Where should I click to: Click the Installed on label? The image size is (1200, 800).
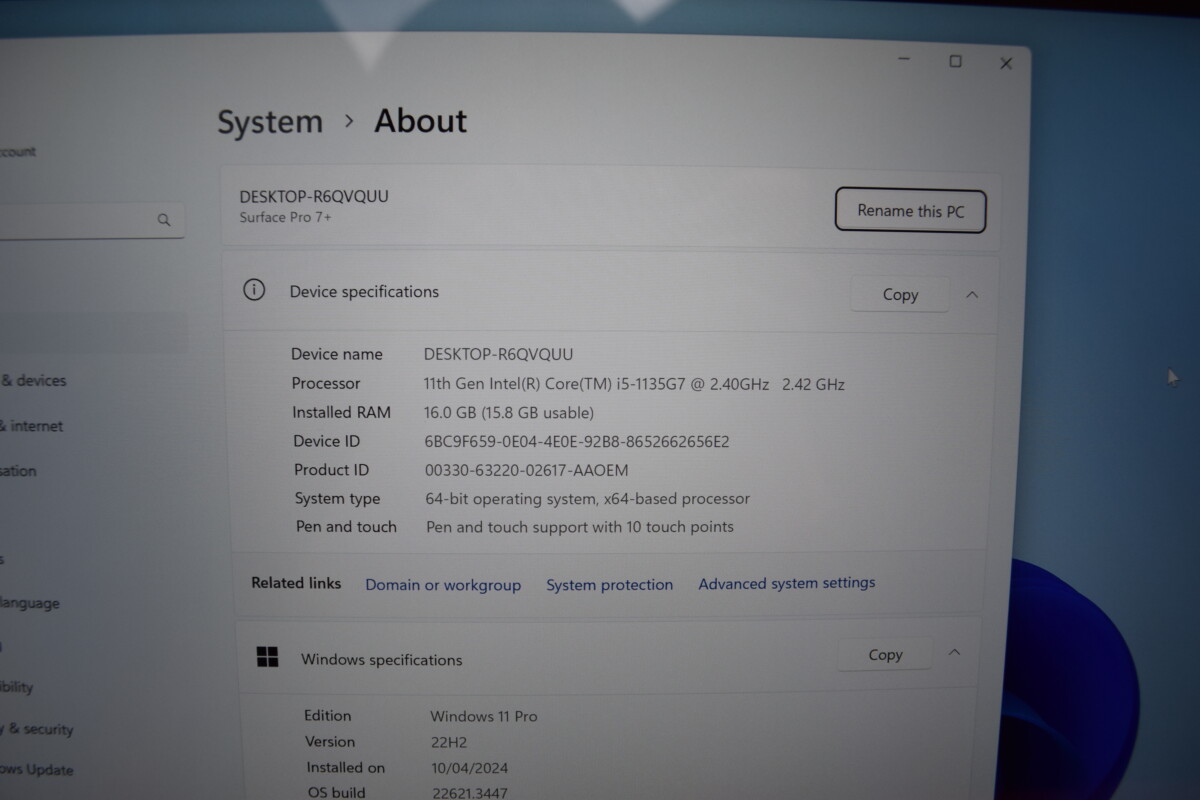[x=345, y=768]
